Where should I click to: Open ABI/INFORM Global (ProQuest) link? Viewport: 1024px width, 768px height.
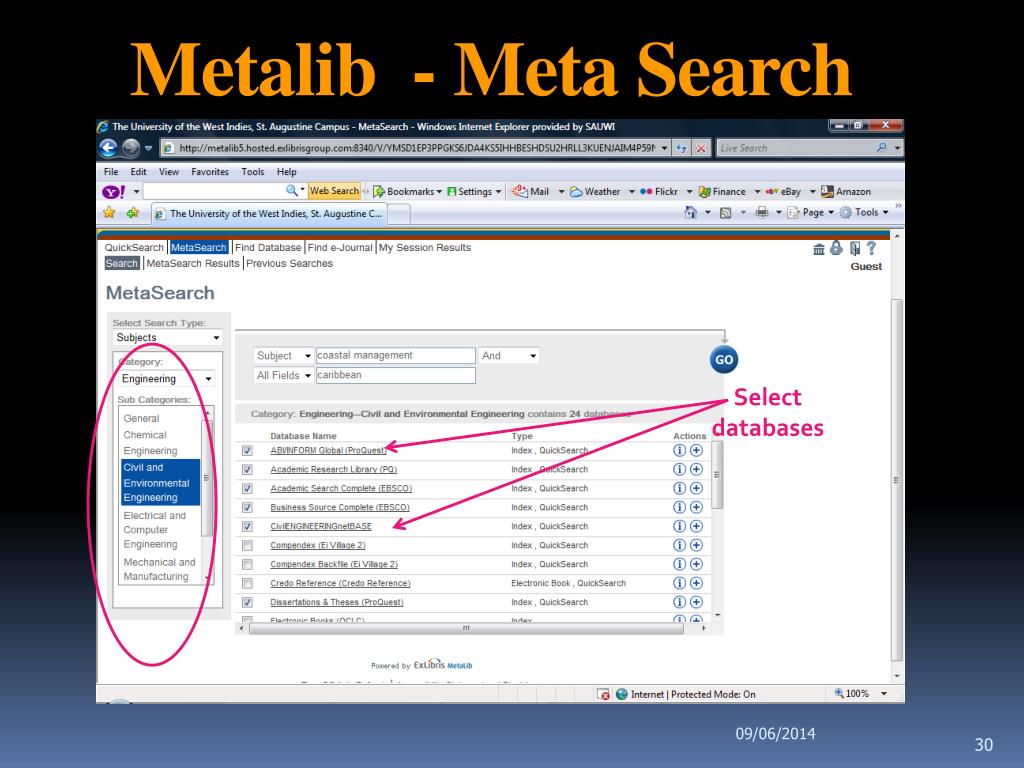pyautogui.click(x=328, y=450)
